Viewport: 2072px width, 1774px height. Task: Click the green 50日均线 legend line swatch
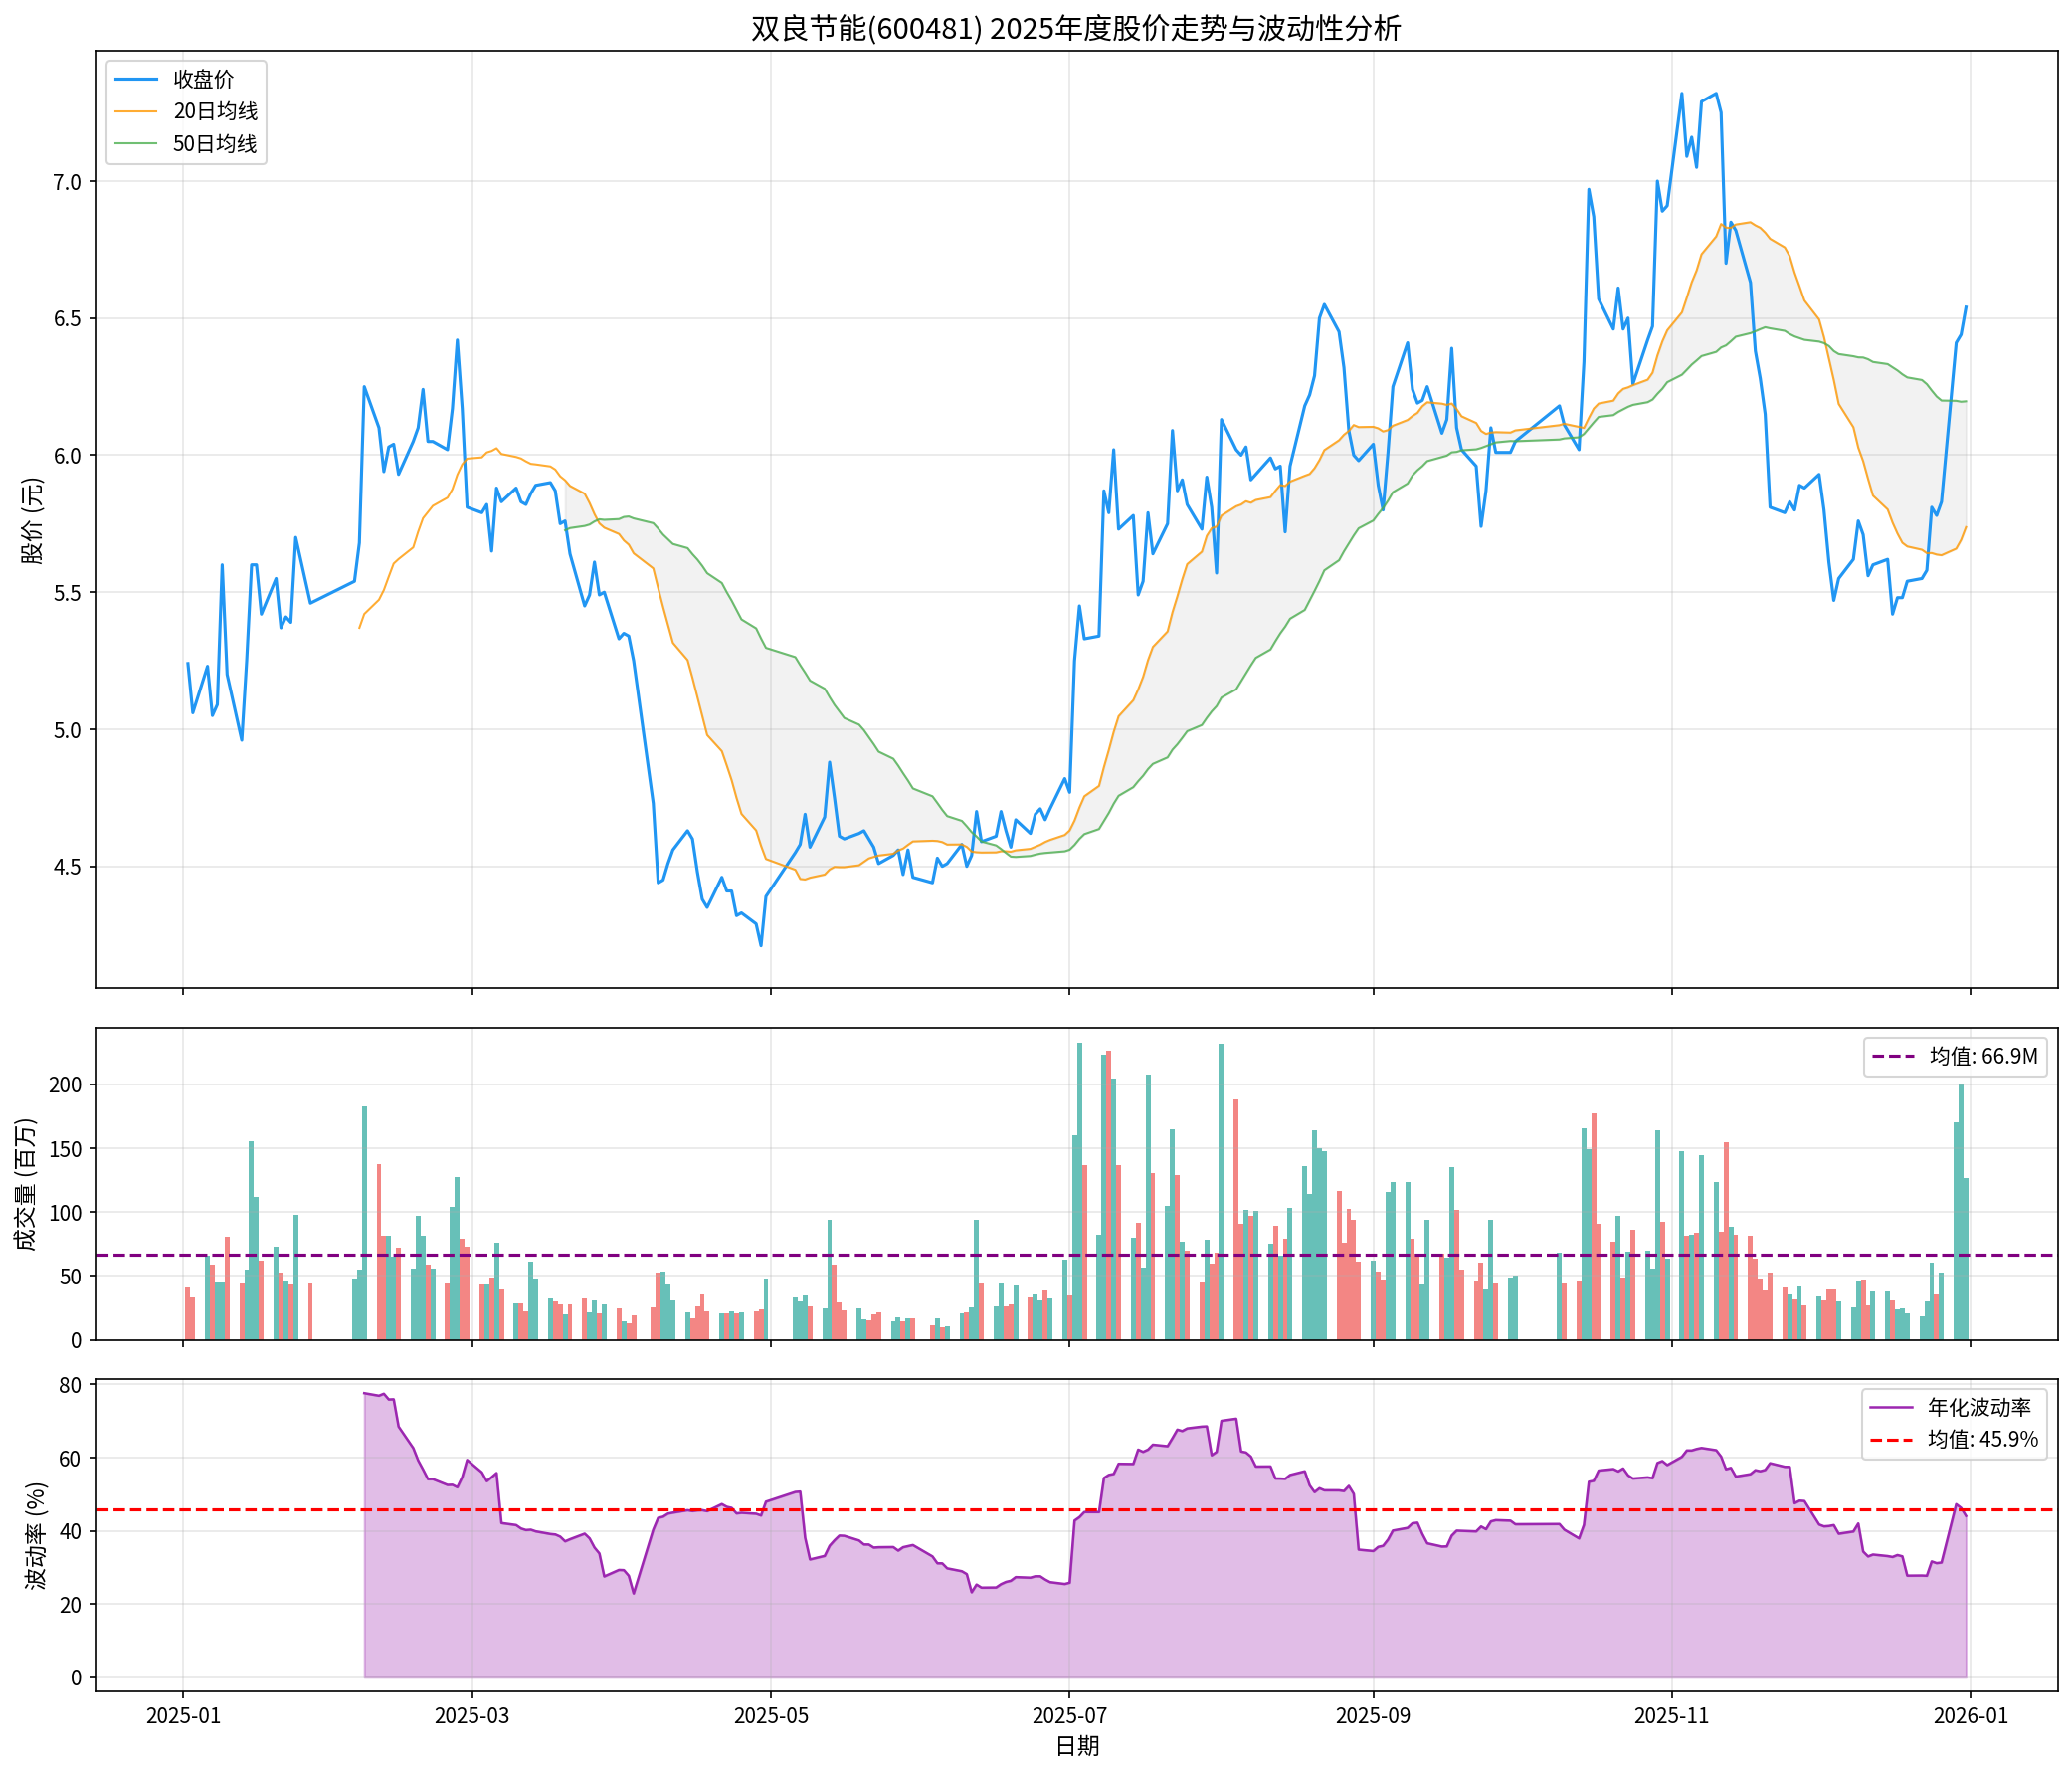(x=136, y=144)
